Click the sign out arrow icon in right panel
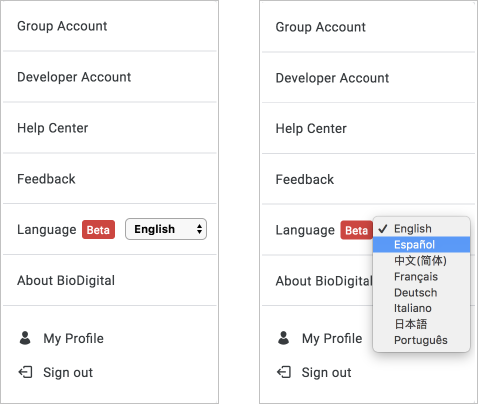 point(284,372)
